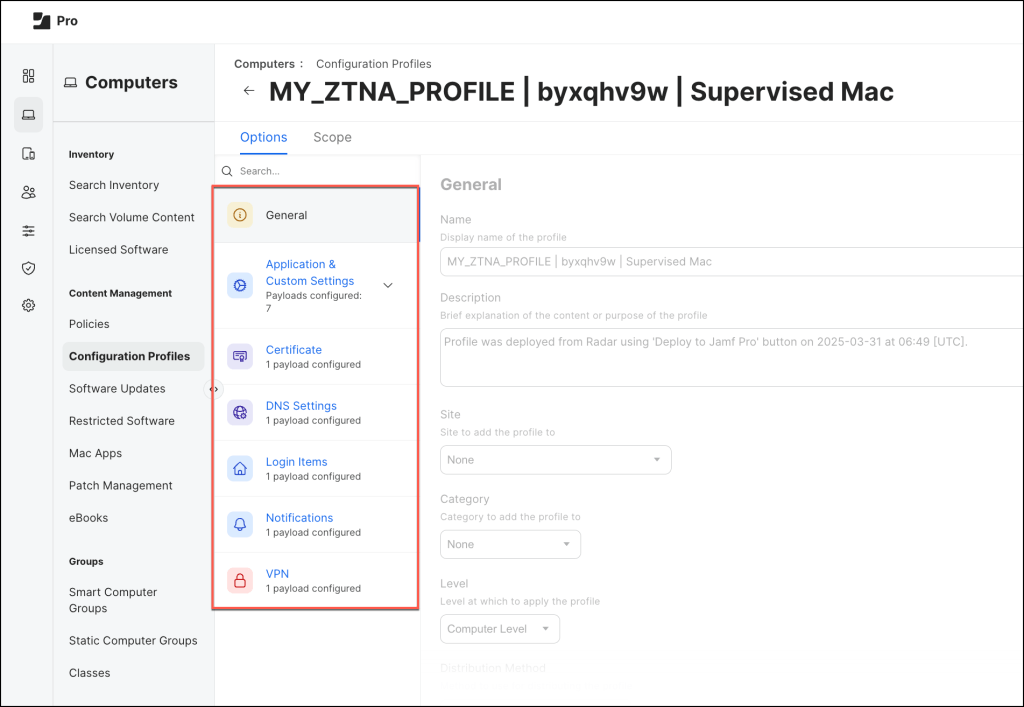This screenshot has height=707, width=1024.
Task: Click the sliders icon in left rail
Action: coord(28,230)
